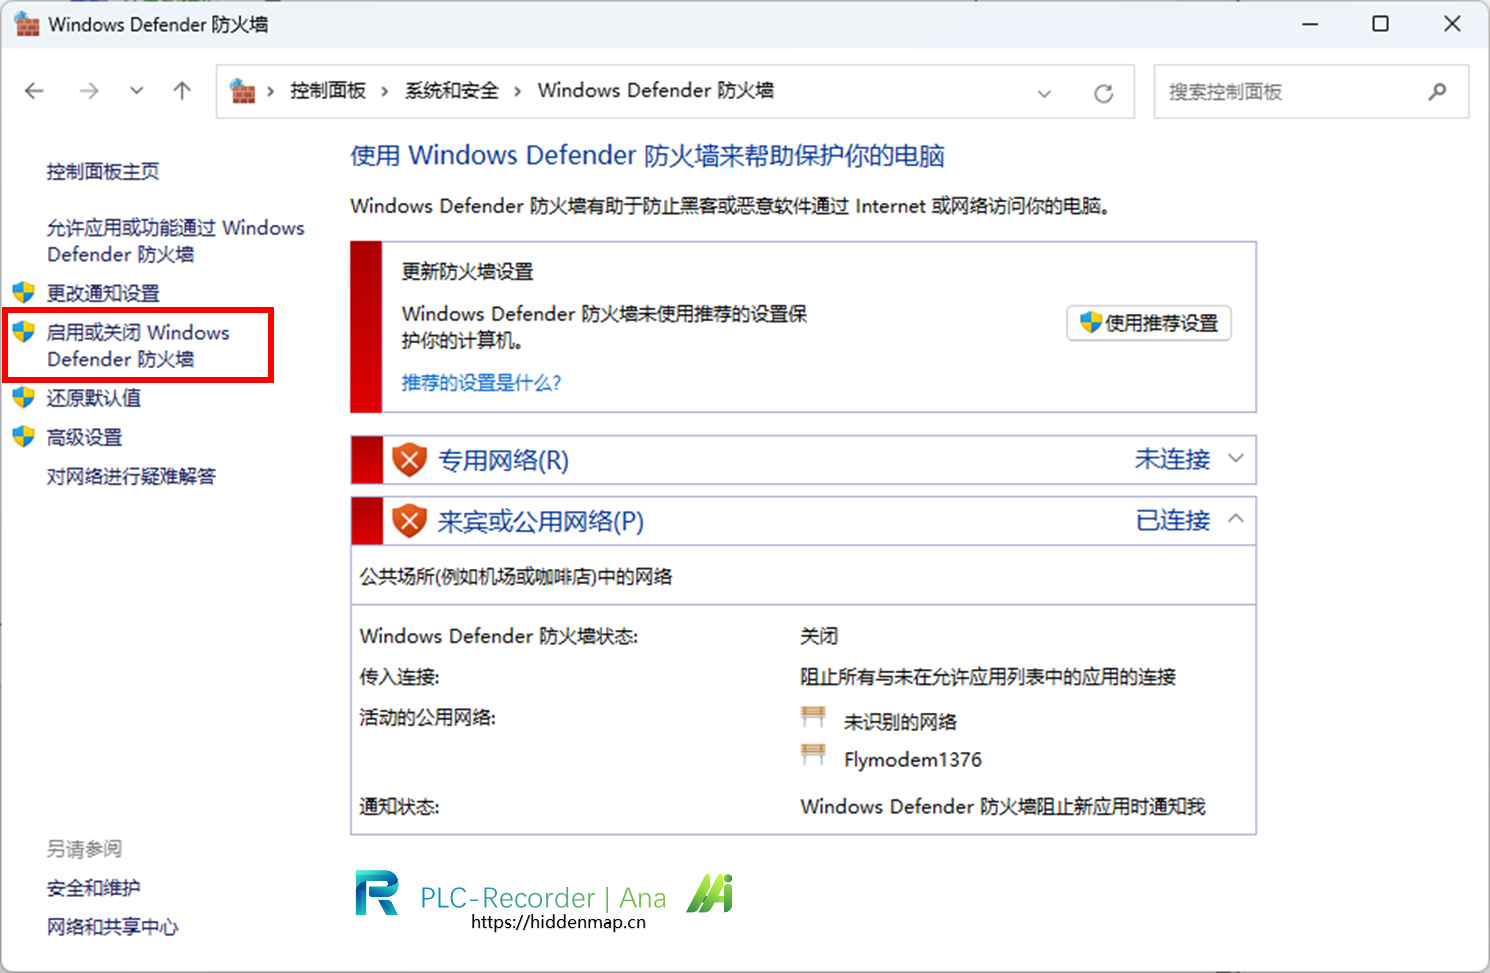Image resolution: width=1490 pixels, height=973 pixels.
Task: Click the window title bar firewall icon
Action: pos(27,24)
